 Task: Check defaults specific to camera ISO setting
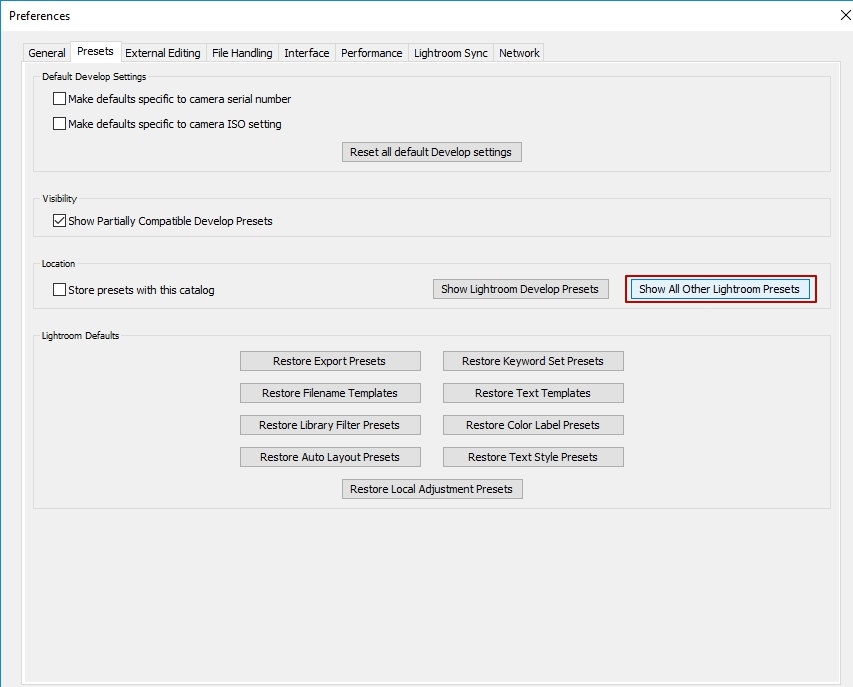[x=60, y=124]
